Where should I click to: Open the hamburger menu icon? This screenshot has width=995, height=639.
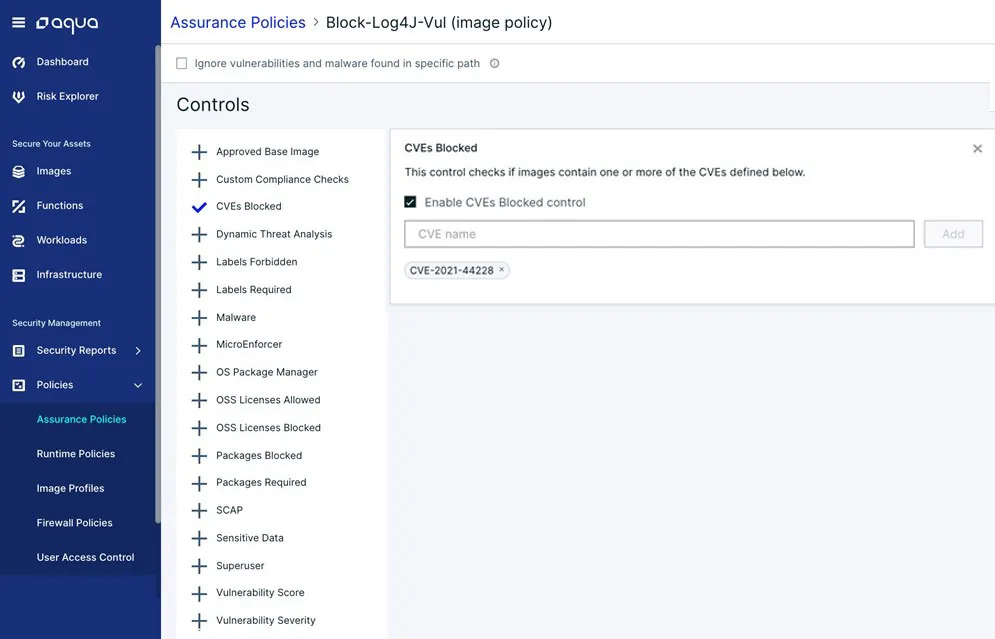click(x=18, y=23)
